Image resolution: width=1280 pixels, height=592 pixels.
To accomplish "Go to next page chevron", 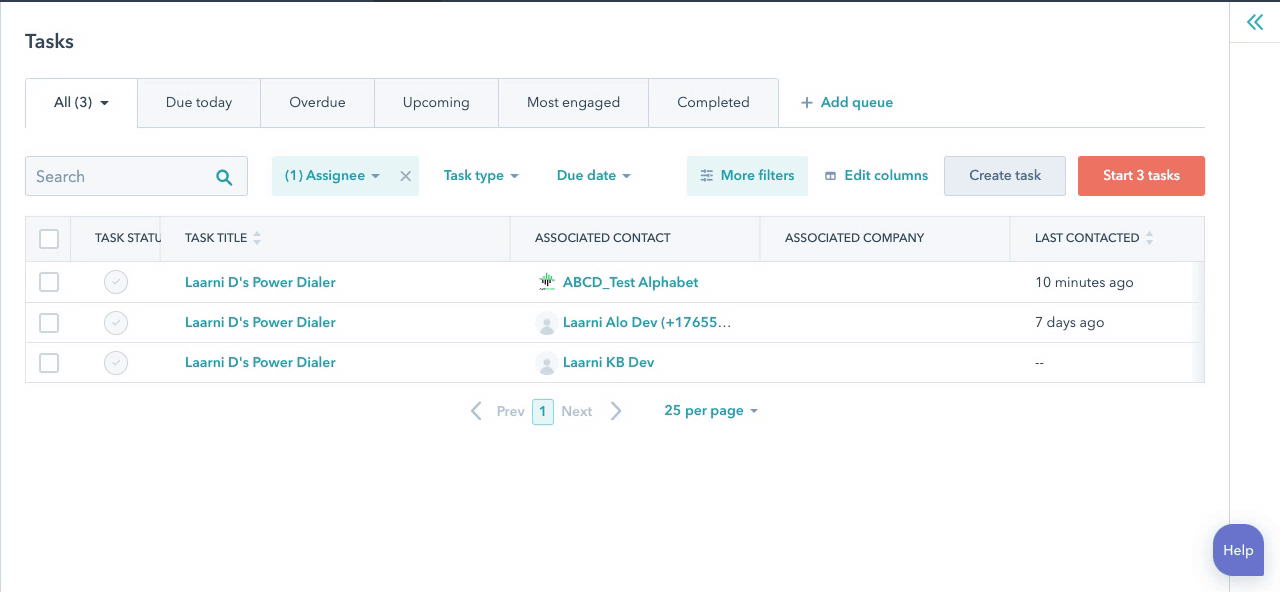I will pos(616,411).
